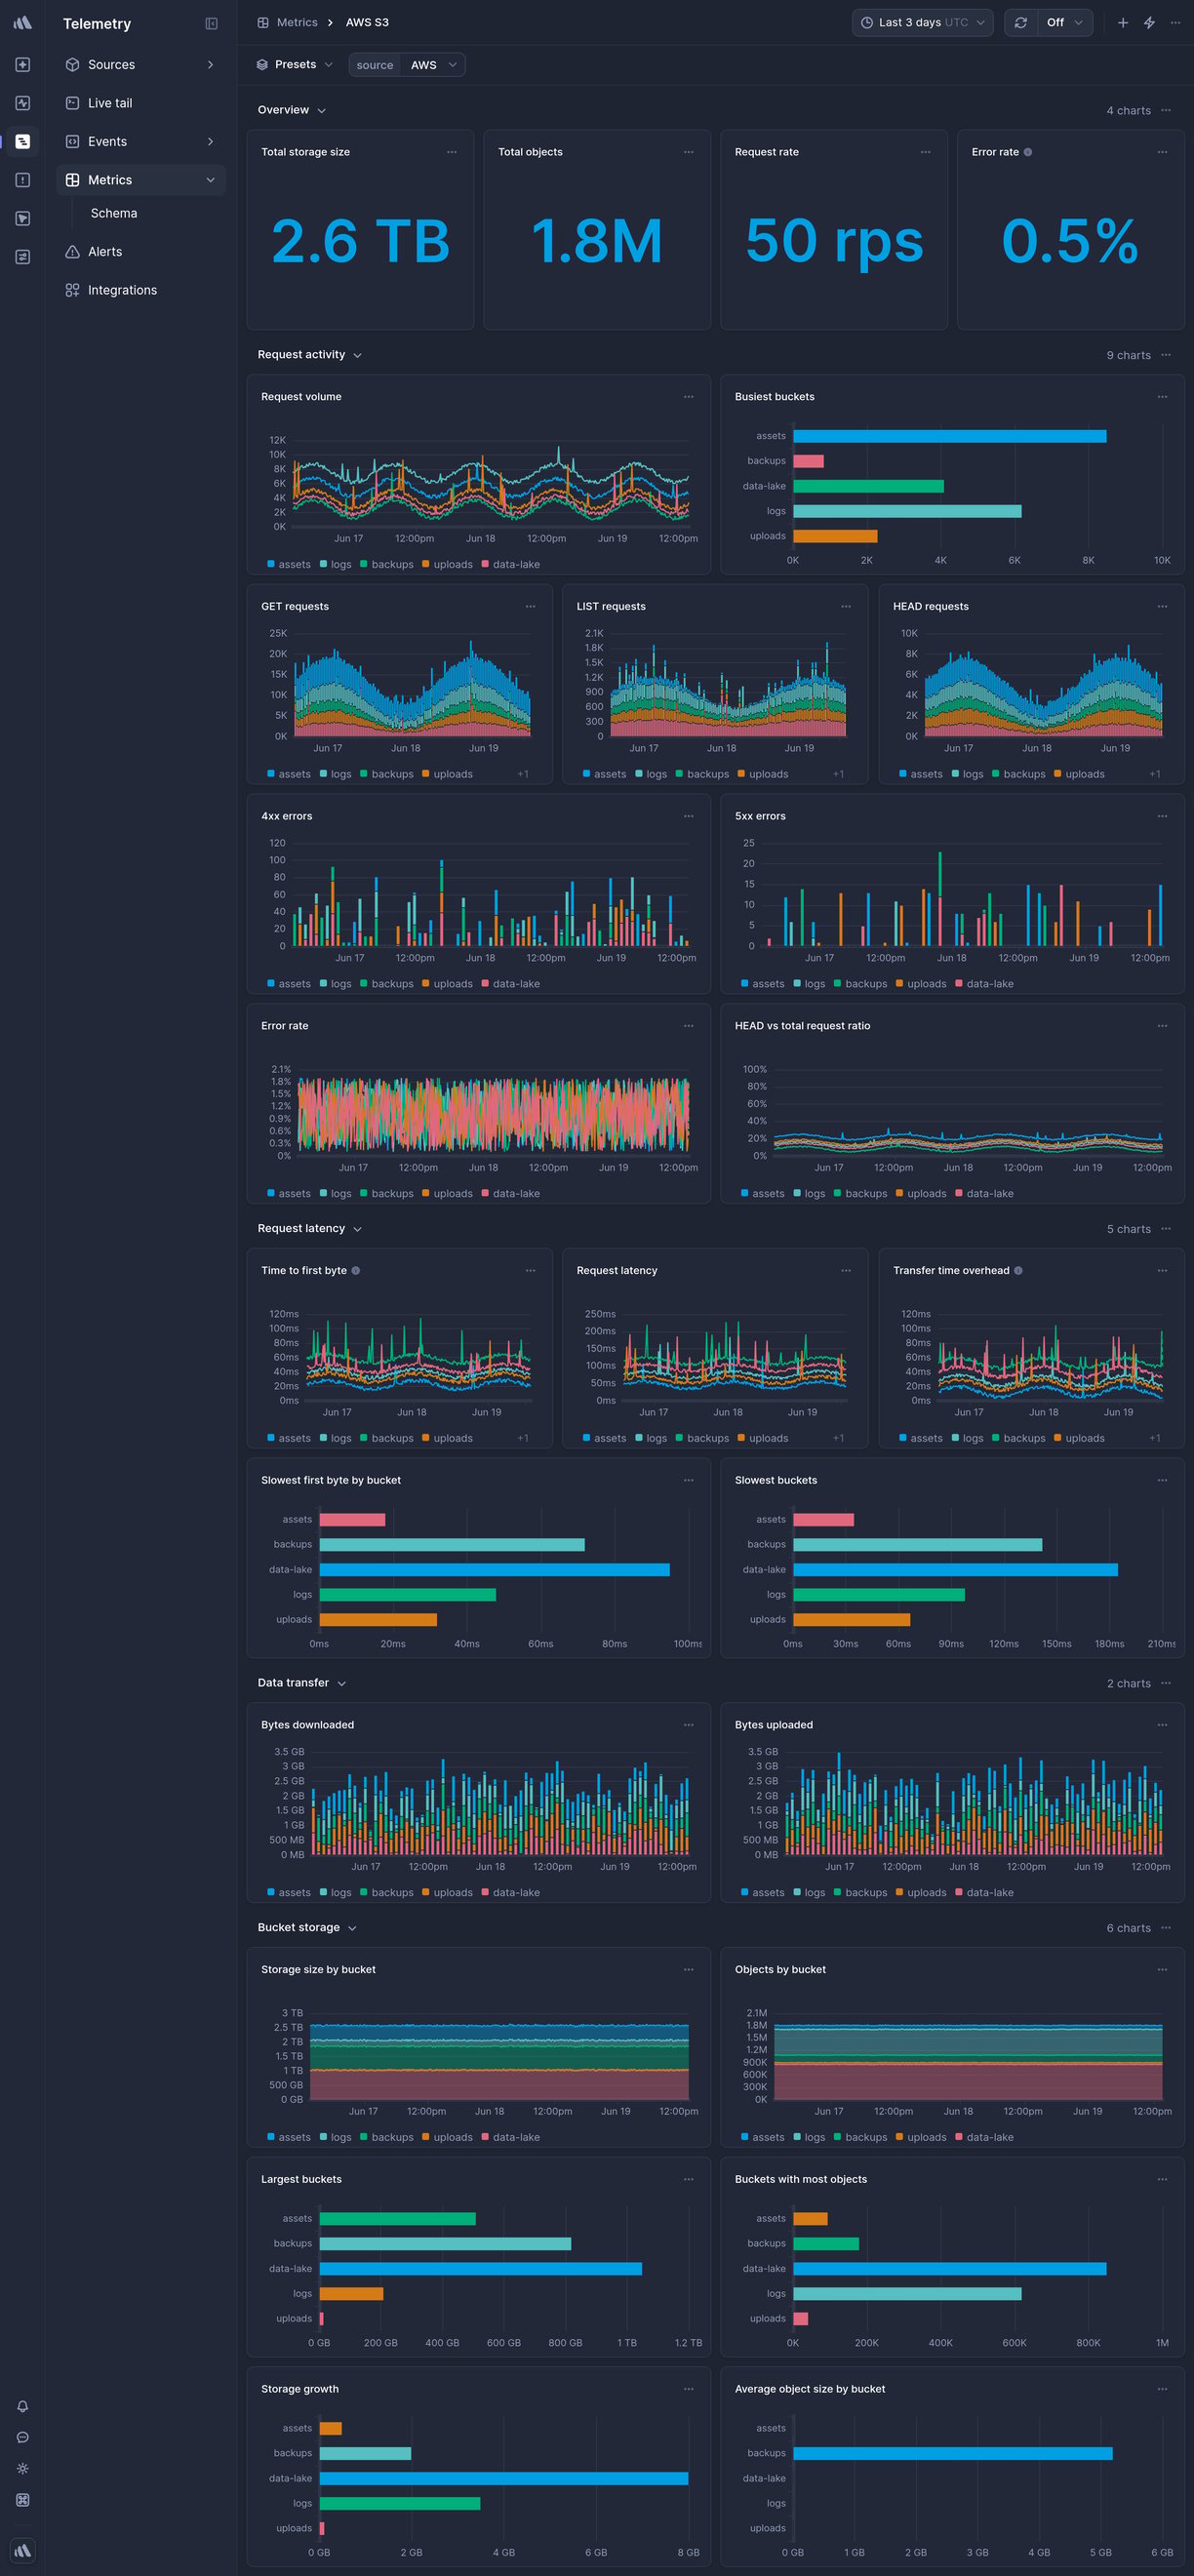Select the pulse activity icon in left rail

[22, 103]
